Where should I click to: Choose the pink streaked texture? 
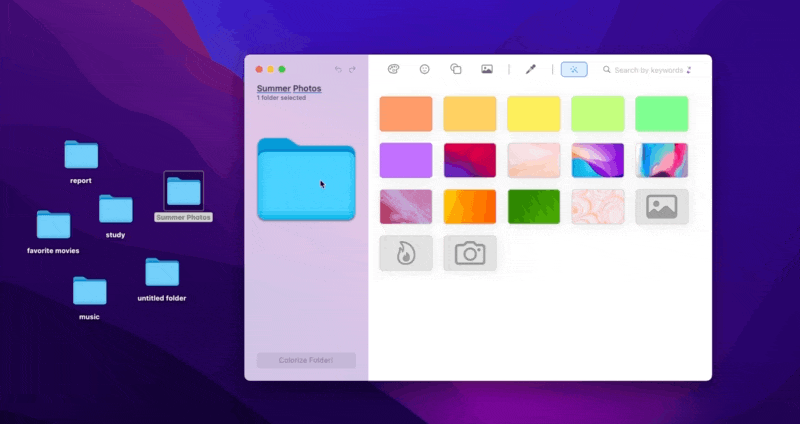406,207
